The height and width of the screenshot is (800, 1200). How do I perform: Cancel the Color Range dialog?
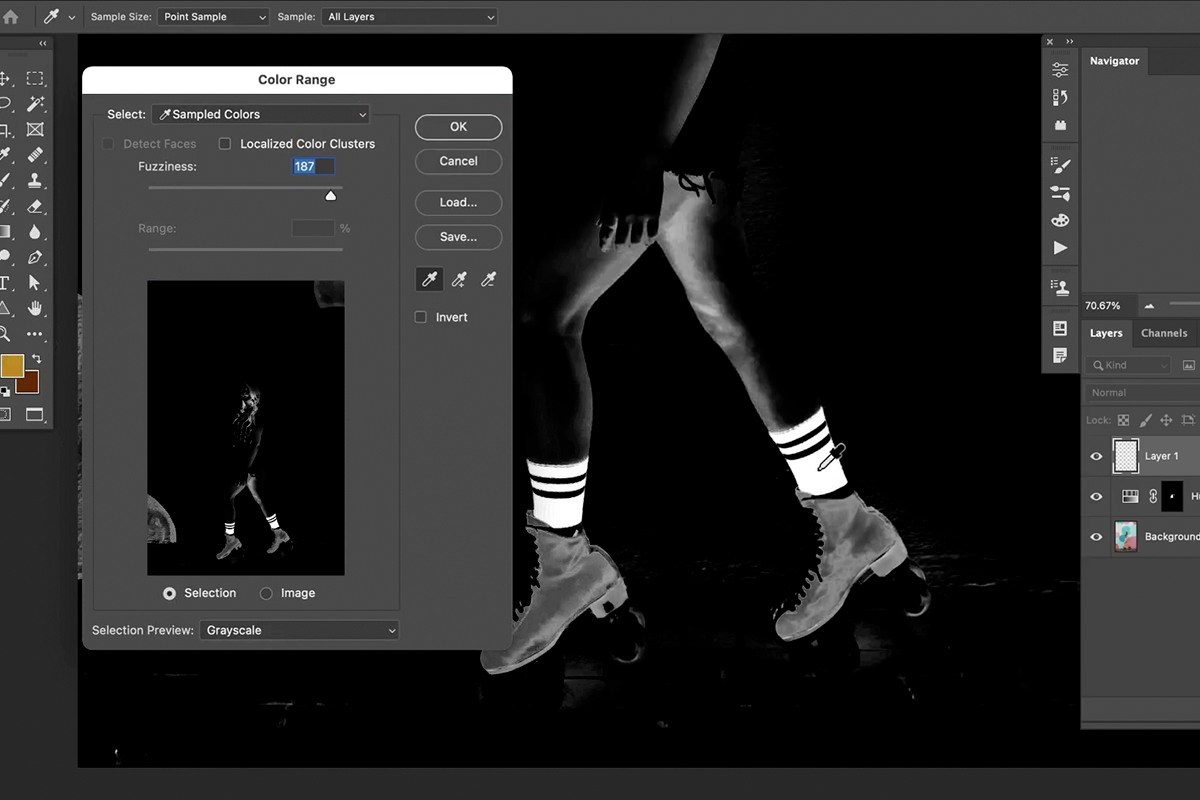tap(458, 161)
